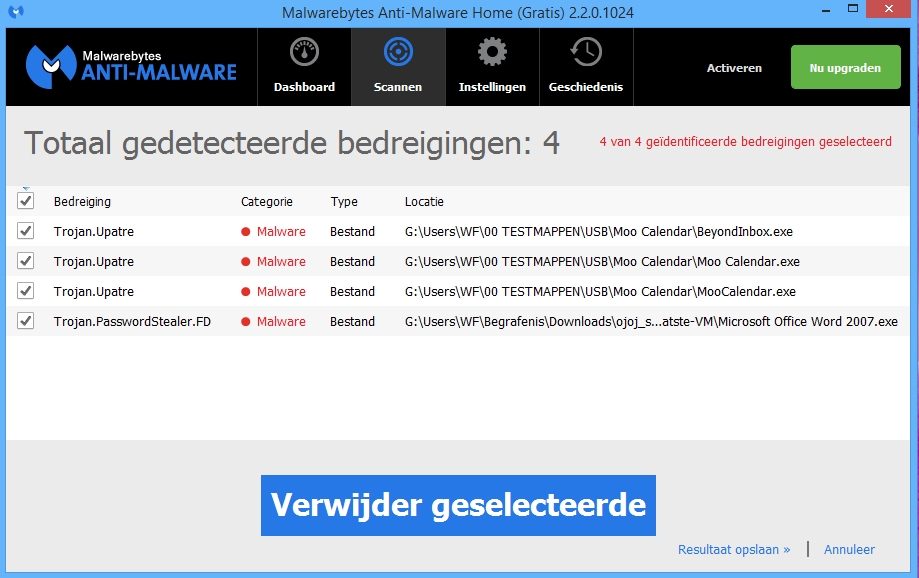Open the Dashboard gauge icon
The width and height of the screenshot is (919, 578).
tap(304, 52)
